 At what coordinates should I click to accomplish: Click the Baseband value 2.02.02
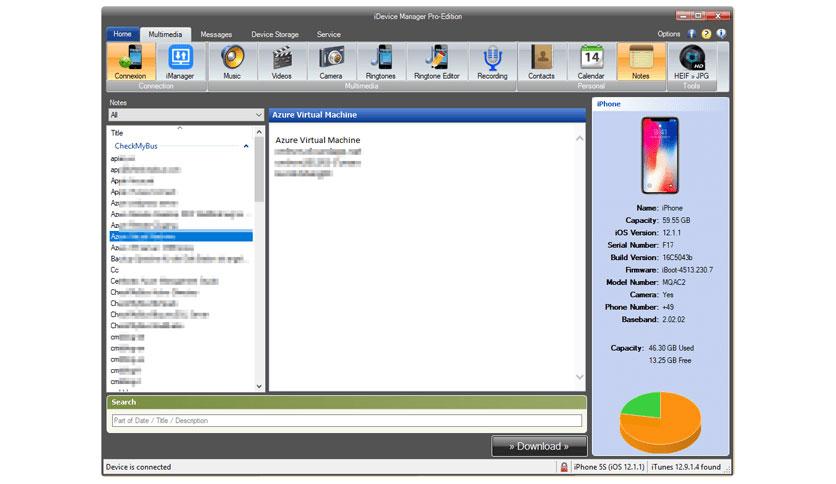pos(673,320)
